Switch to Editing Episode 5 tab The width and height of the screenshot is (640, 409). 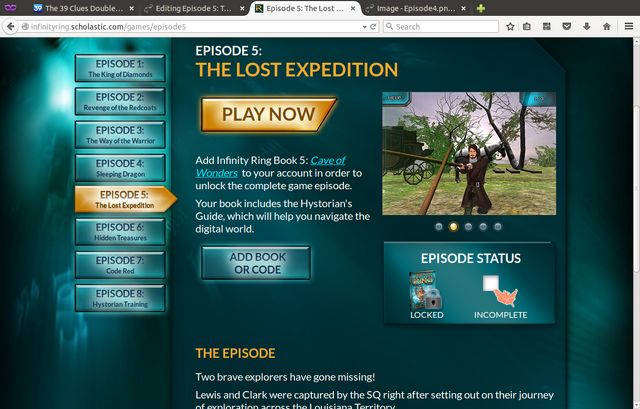(193, 8)
